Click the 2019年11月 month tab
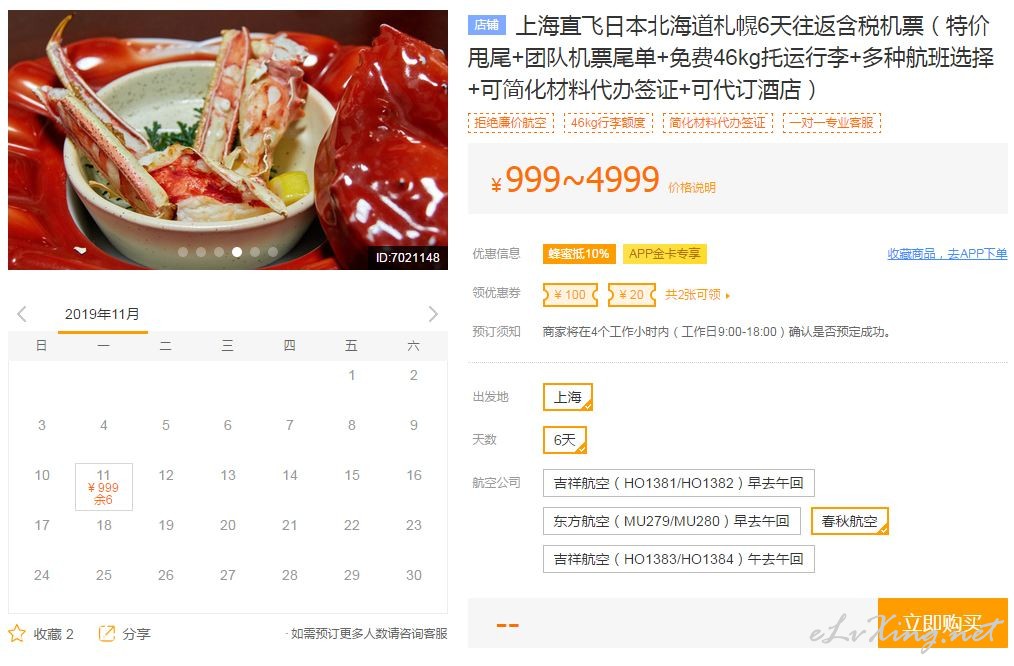The height and width of the screenshot is (666, 1014). pos(102,314)
